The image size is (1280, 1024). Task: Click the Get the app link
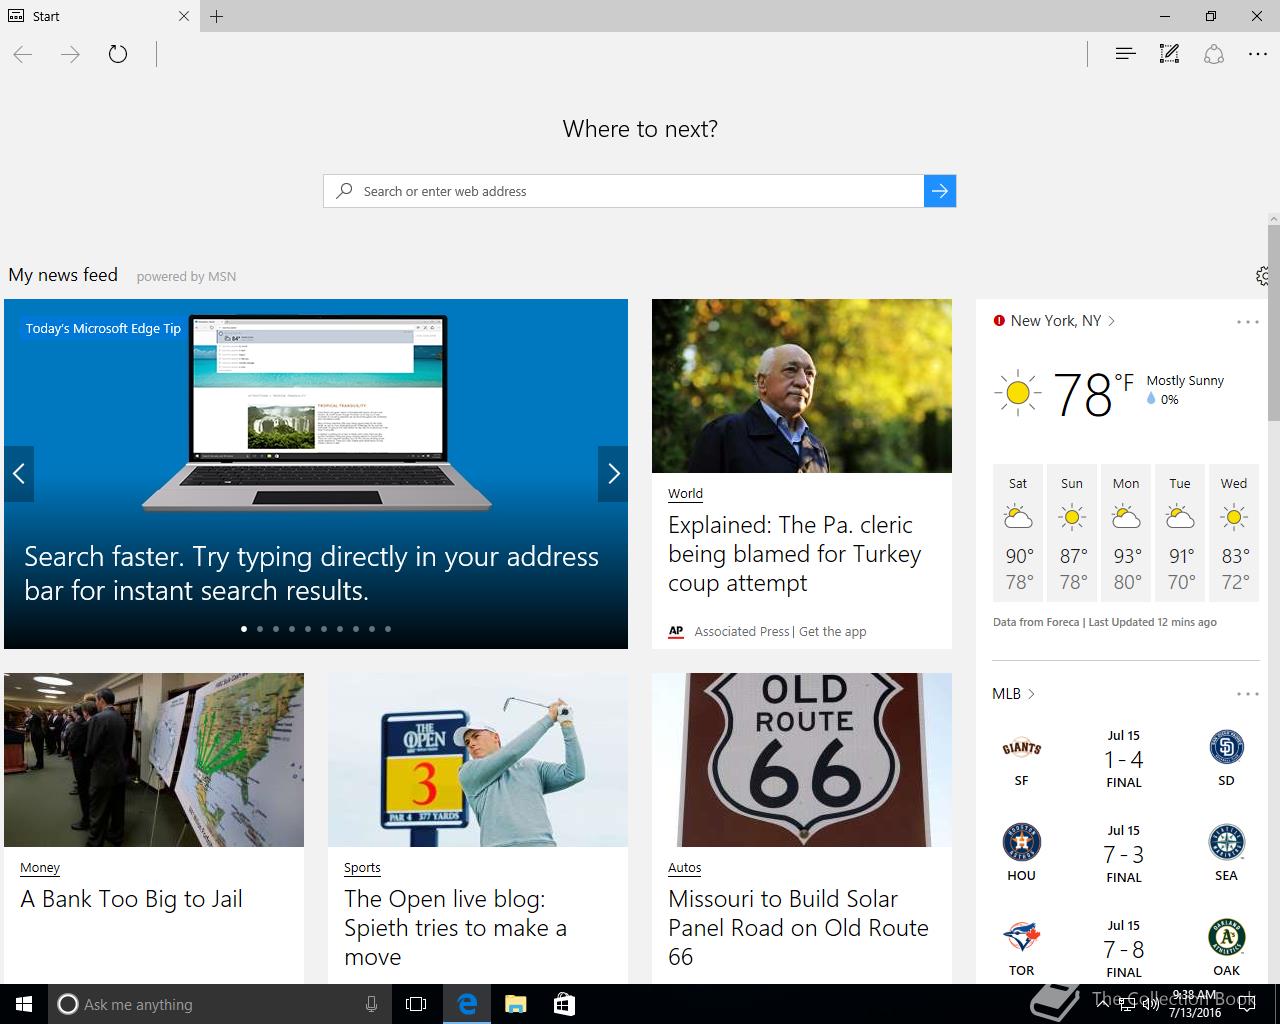[x=833, y=631]
